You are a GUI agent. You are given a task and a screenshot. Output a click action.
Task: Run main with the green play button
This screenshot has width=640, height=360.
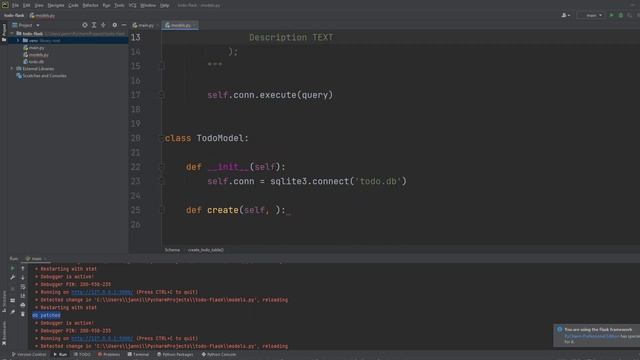pos(611,15)
